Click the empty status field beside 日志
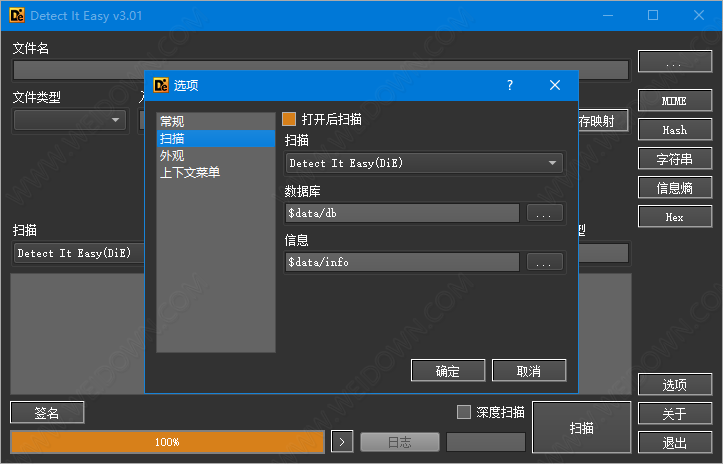 tap(486, 442)
